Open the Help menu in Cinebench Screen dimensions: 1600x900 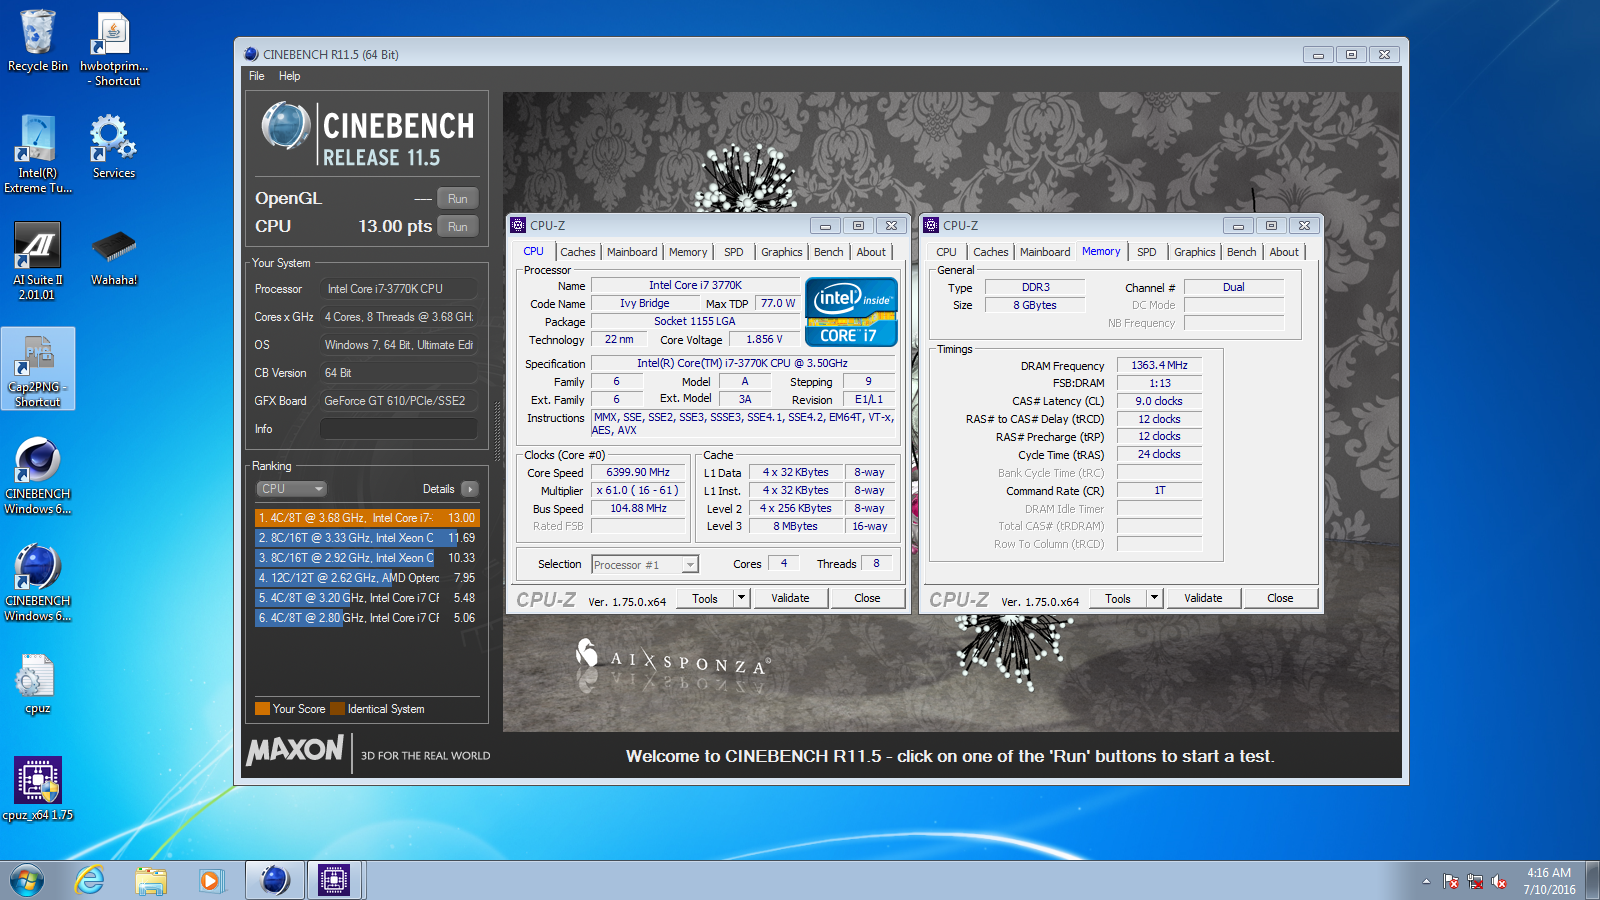[x=289, y=76]
